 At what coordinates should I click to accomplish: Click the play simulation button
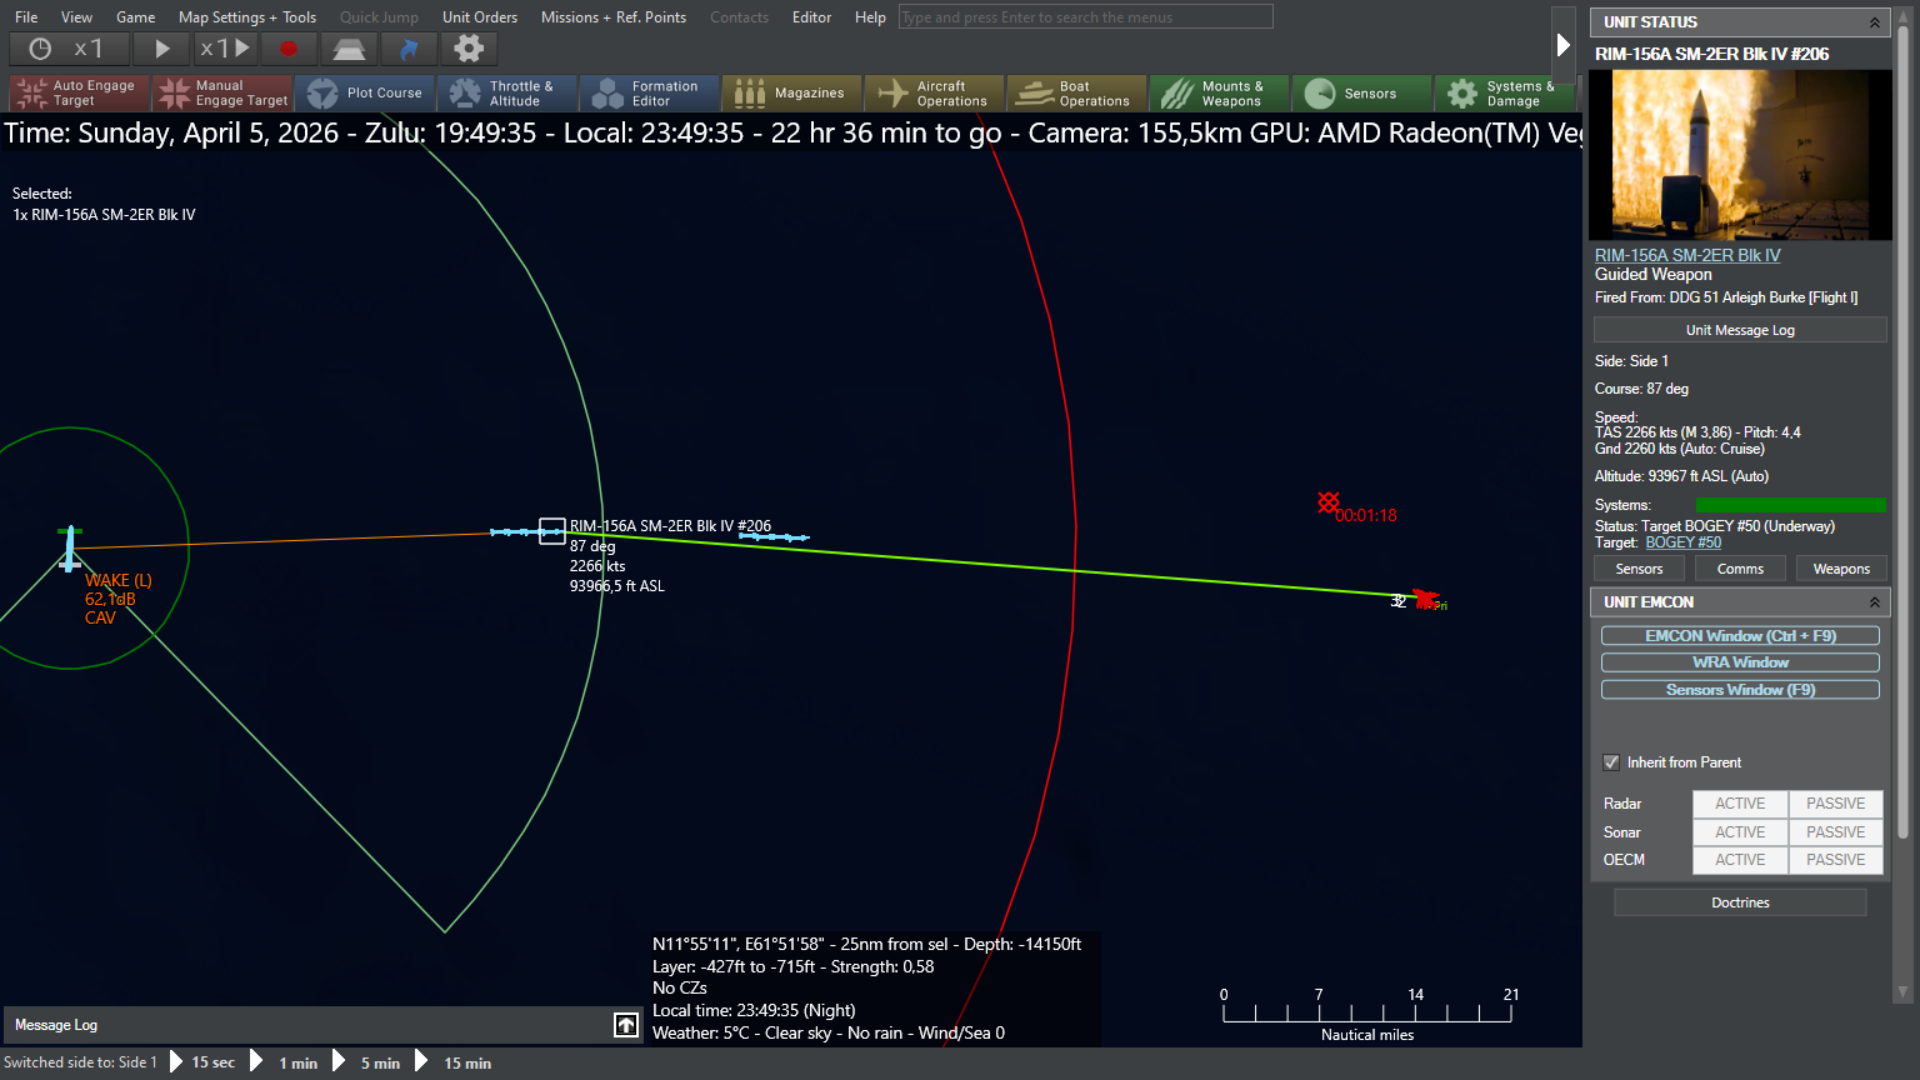pos(162,48)
